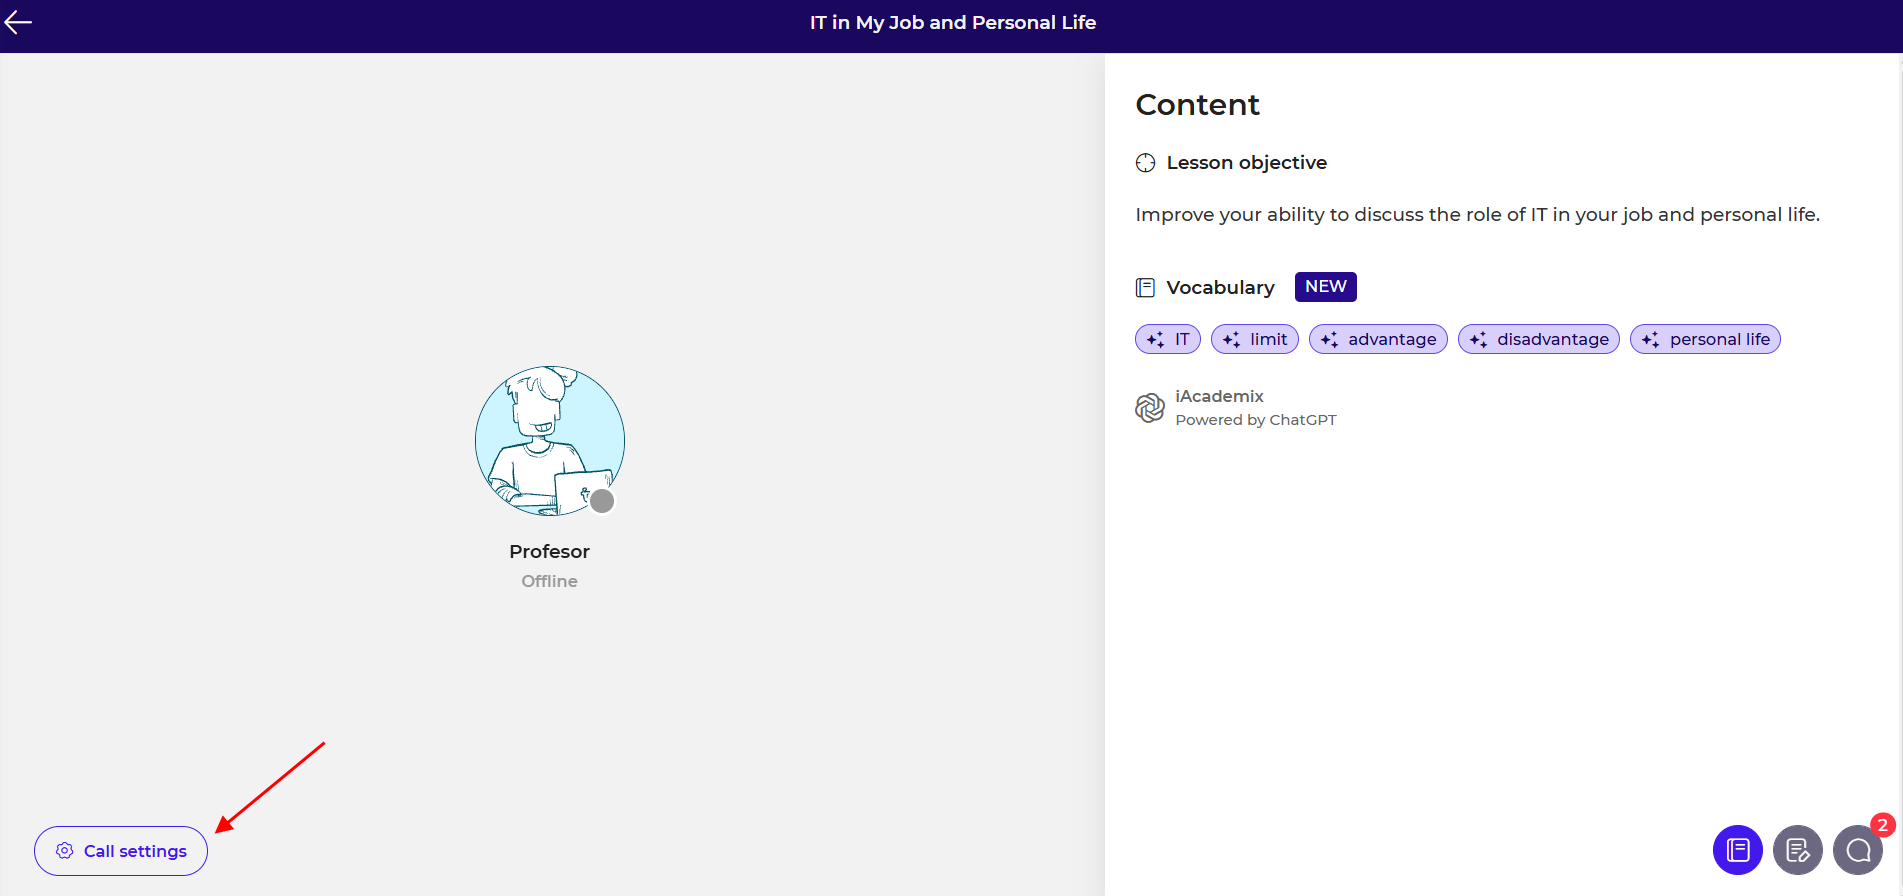The height and width of the screenshot is (896, 1903).
Task: Click the 'Powered by ChatGPT' text
Action: [x=1255, y=420]
